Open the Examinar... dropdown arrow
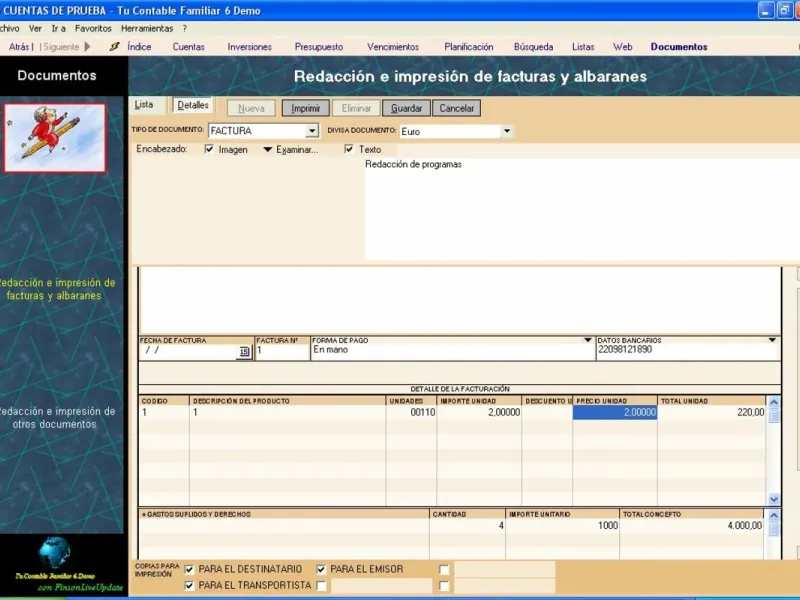800x600 pixels. [267, 149]
